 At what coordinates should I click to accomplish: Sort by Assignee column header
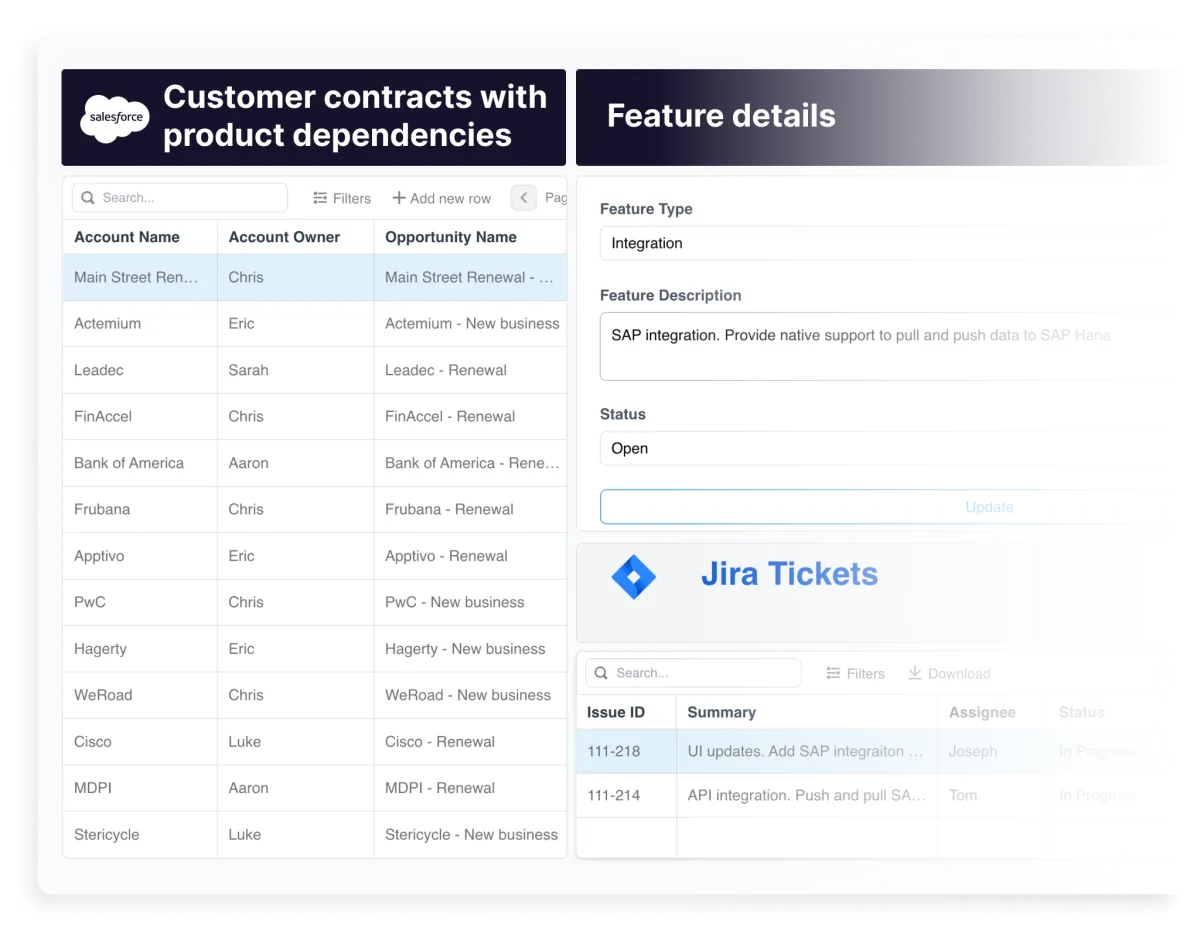(x=982, y=712)
